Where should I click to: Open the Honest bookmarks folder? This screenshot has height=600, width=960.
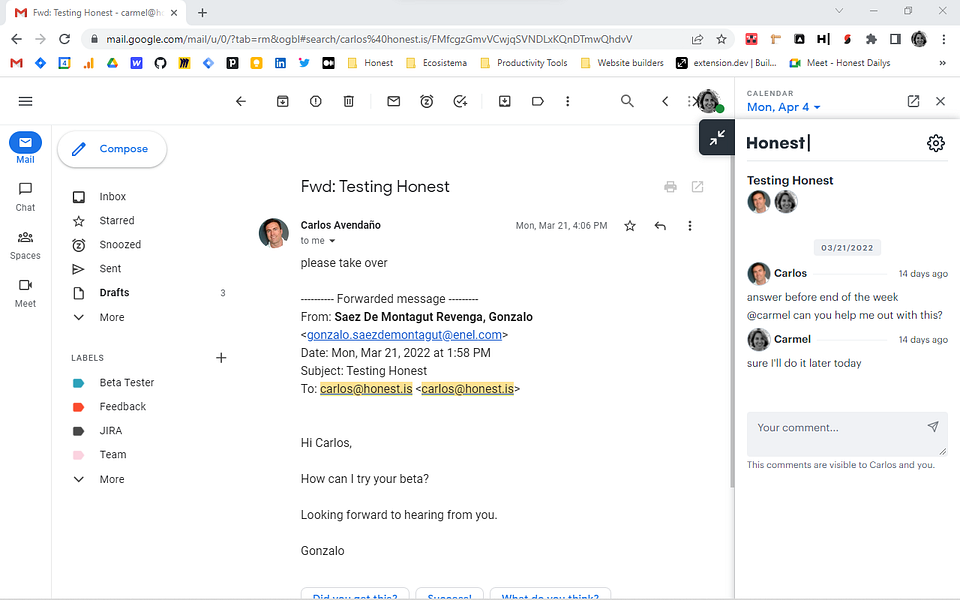click(370, 63)
